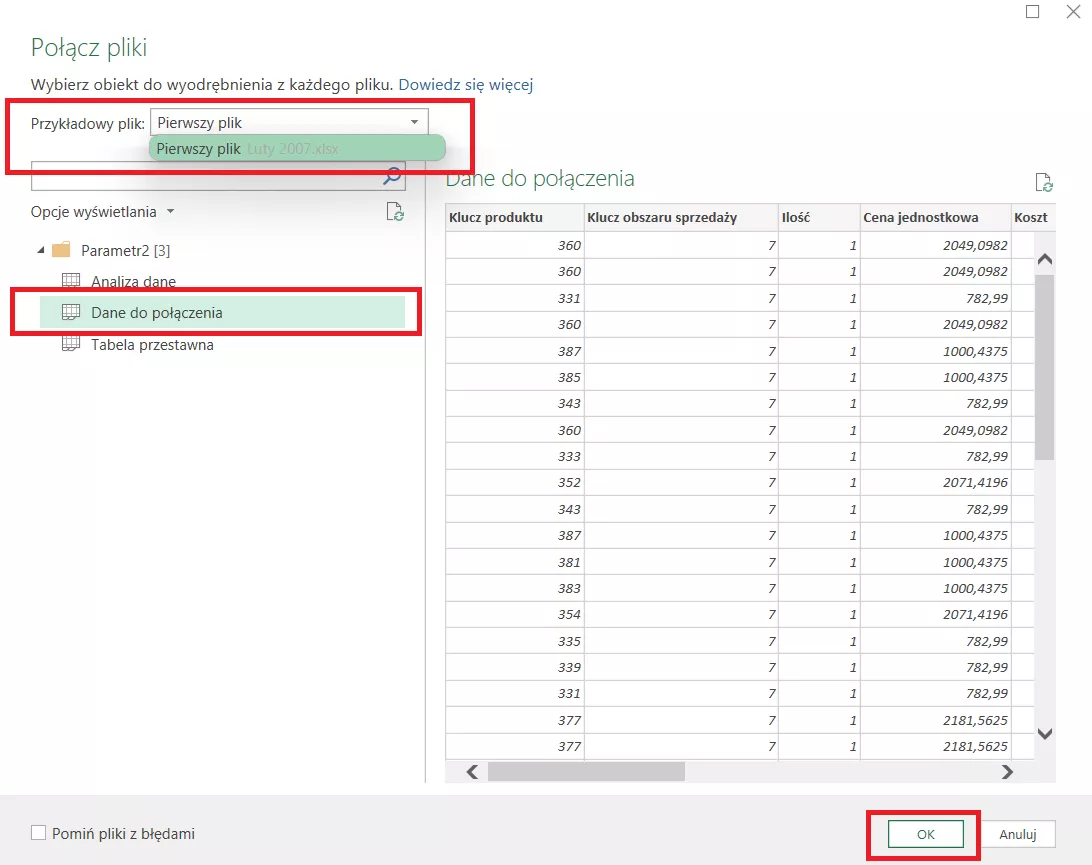Choose Pierwszy plik Luty 2007.xlsx from list
Image resolution: width=1092 pixels, height=865 pixels.
point(296,149)
